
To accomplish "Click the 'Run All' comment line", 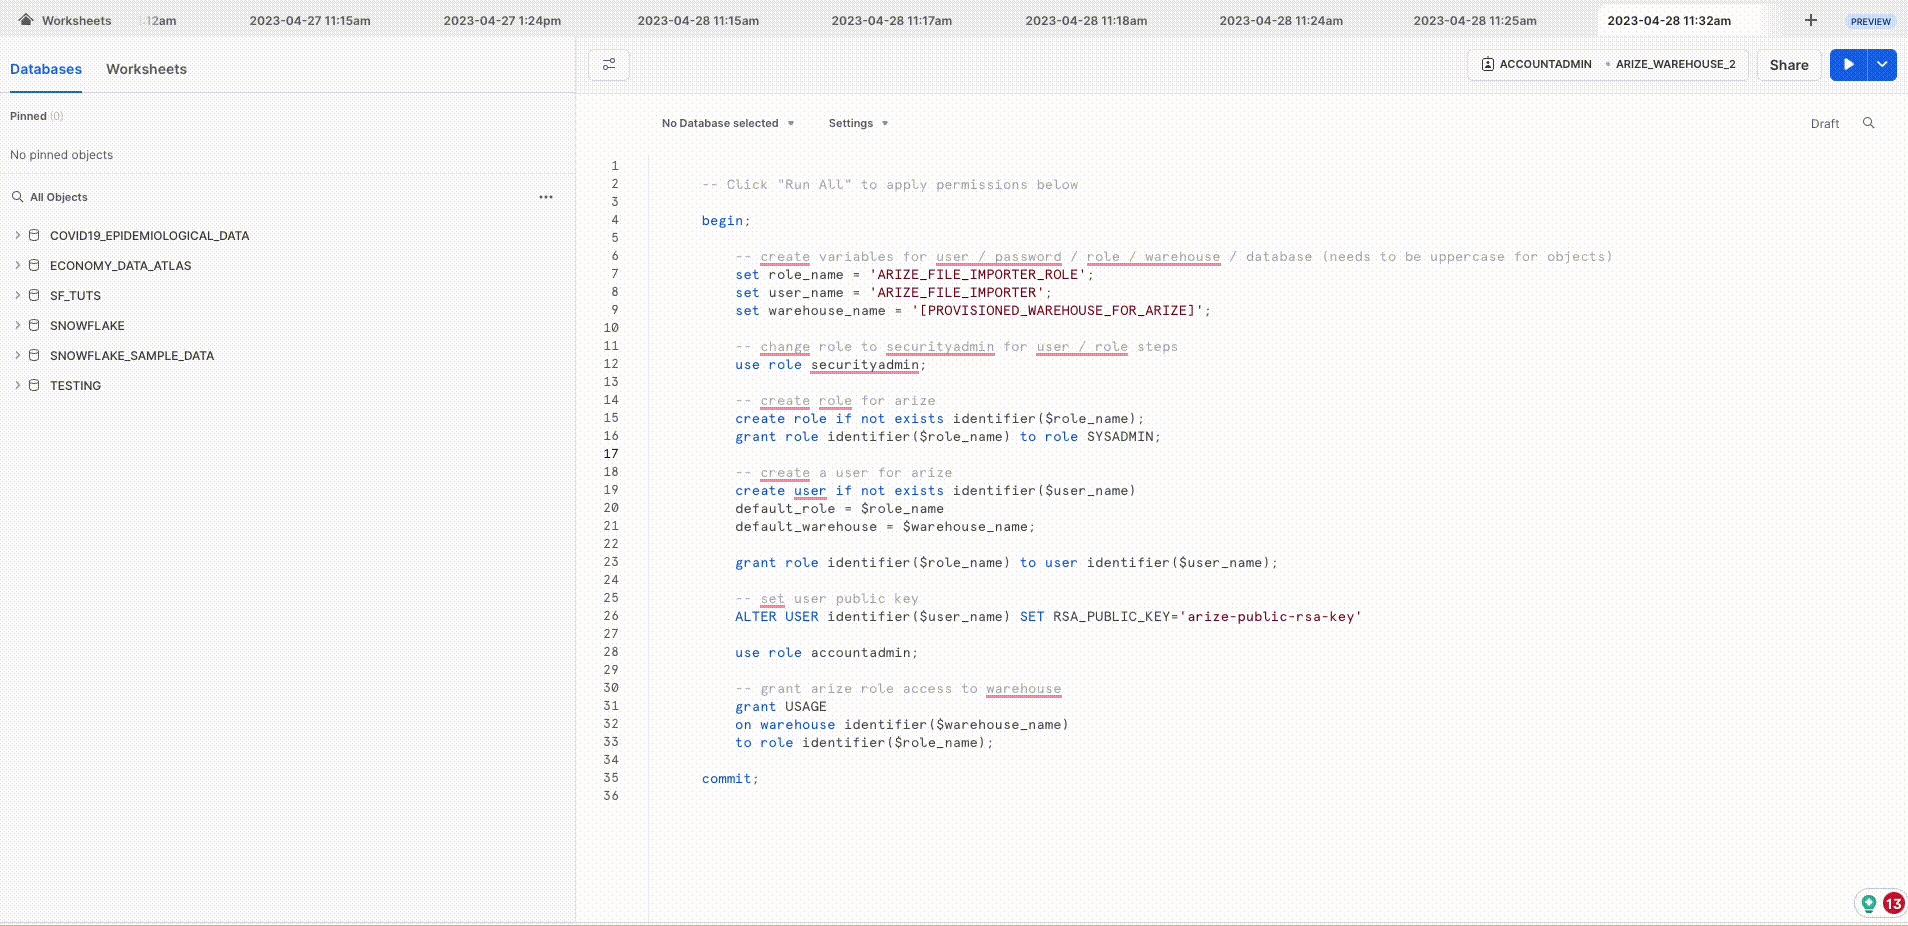I will (x=890, y=185).
